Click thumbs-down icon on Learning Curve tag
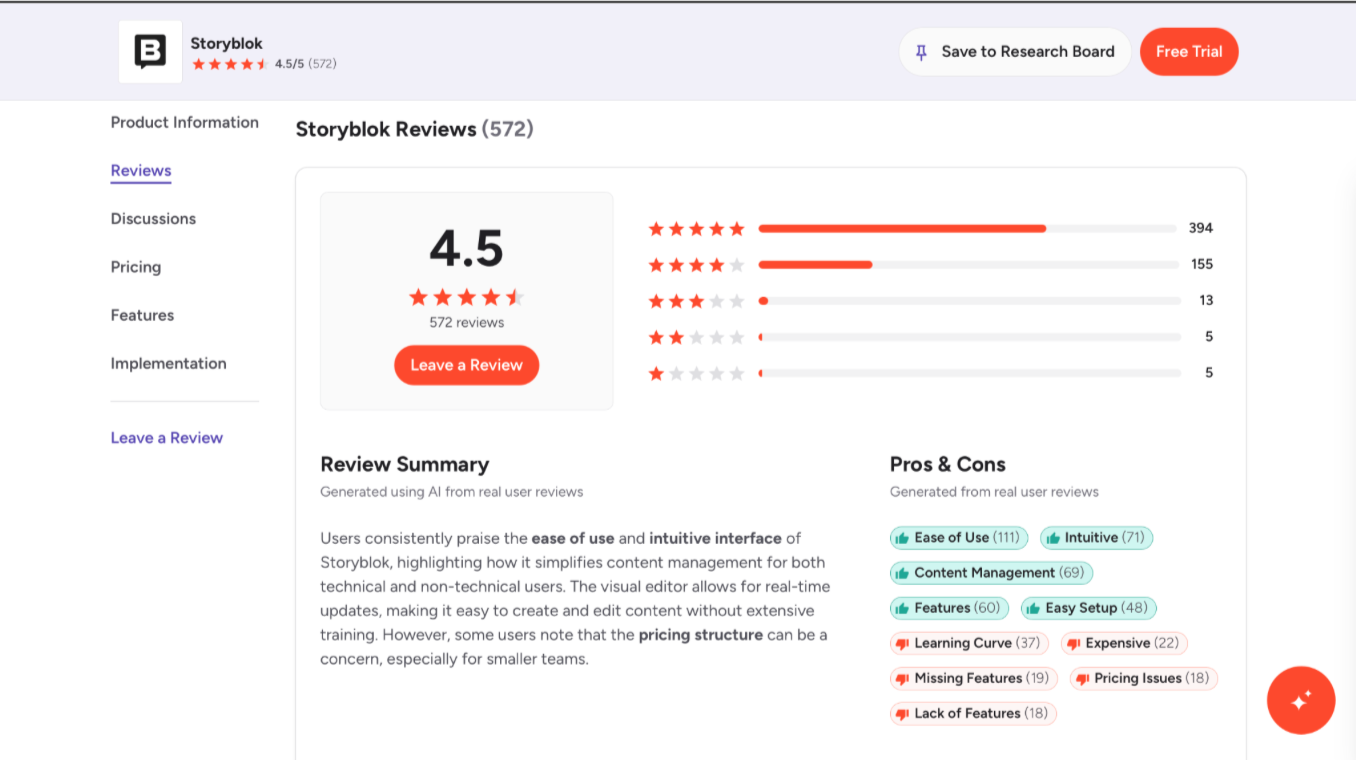 [x=902, y=644]
